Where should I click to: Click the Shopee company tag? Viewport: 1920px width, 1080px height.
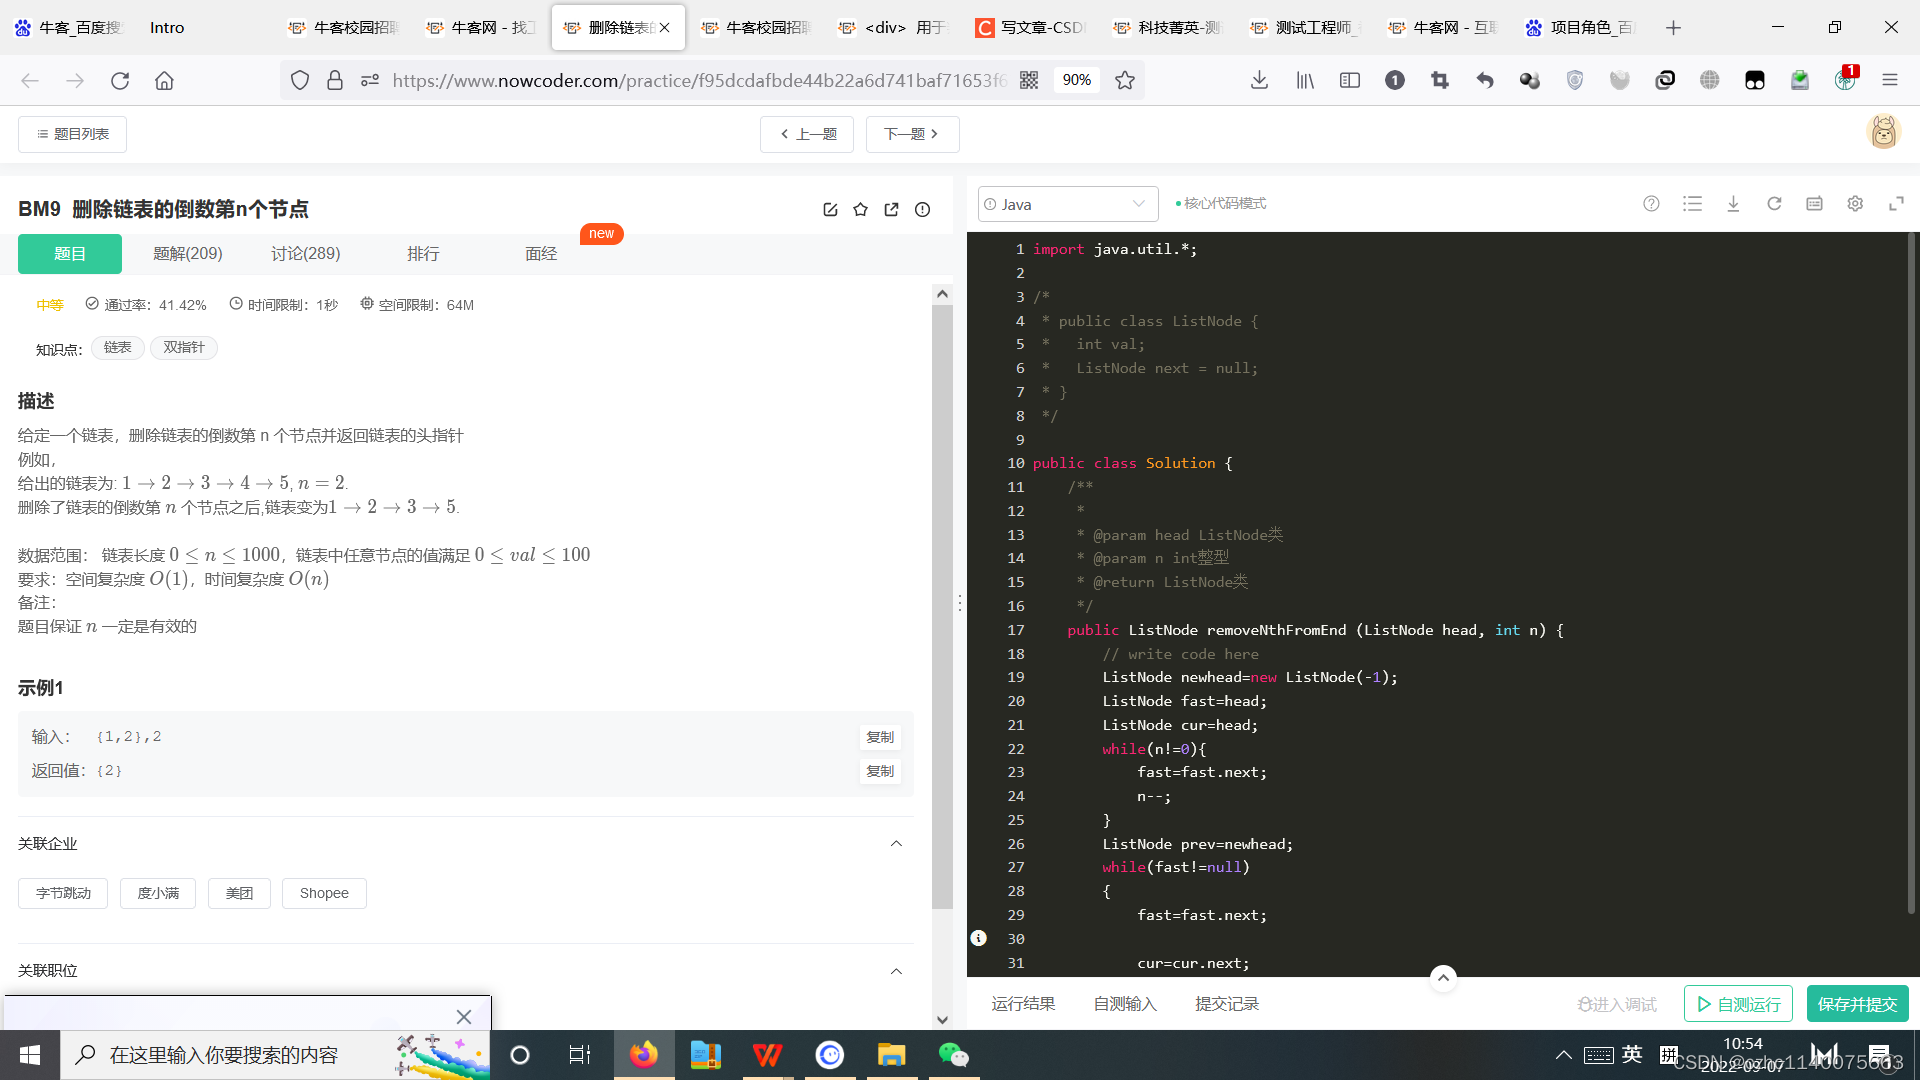[324, 893]
